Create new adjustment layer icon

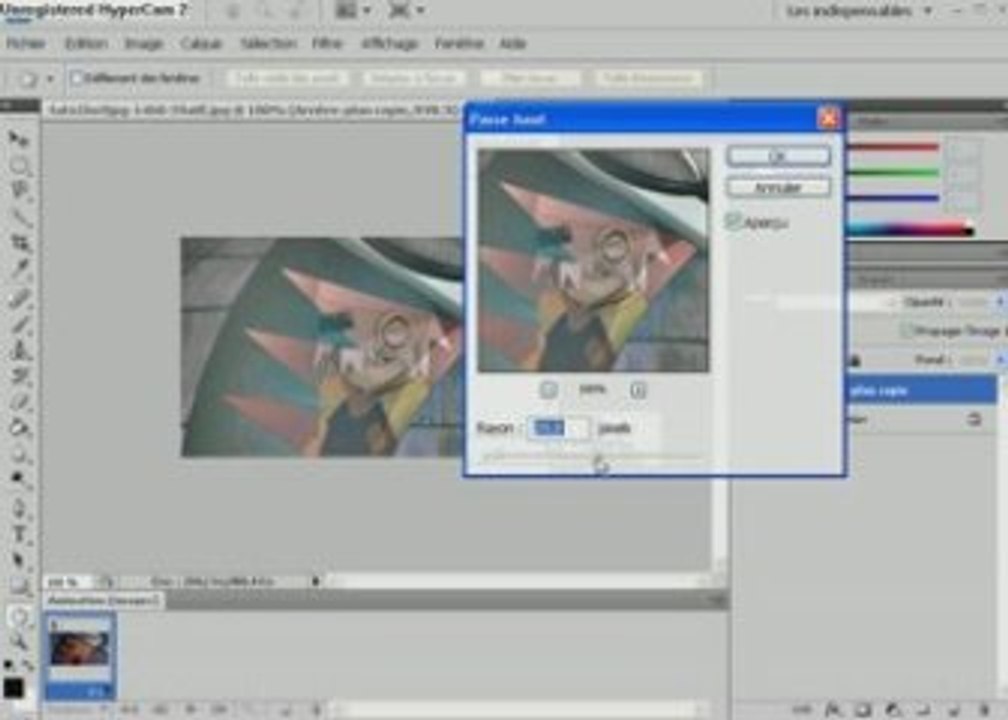(893, 709)
